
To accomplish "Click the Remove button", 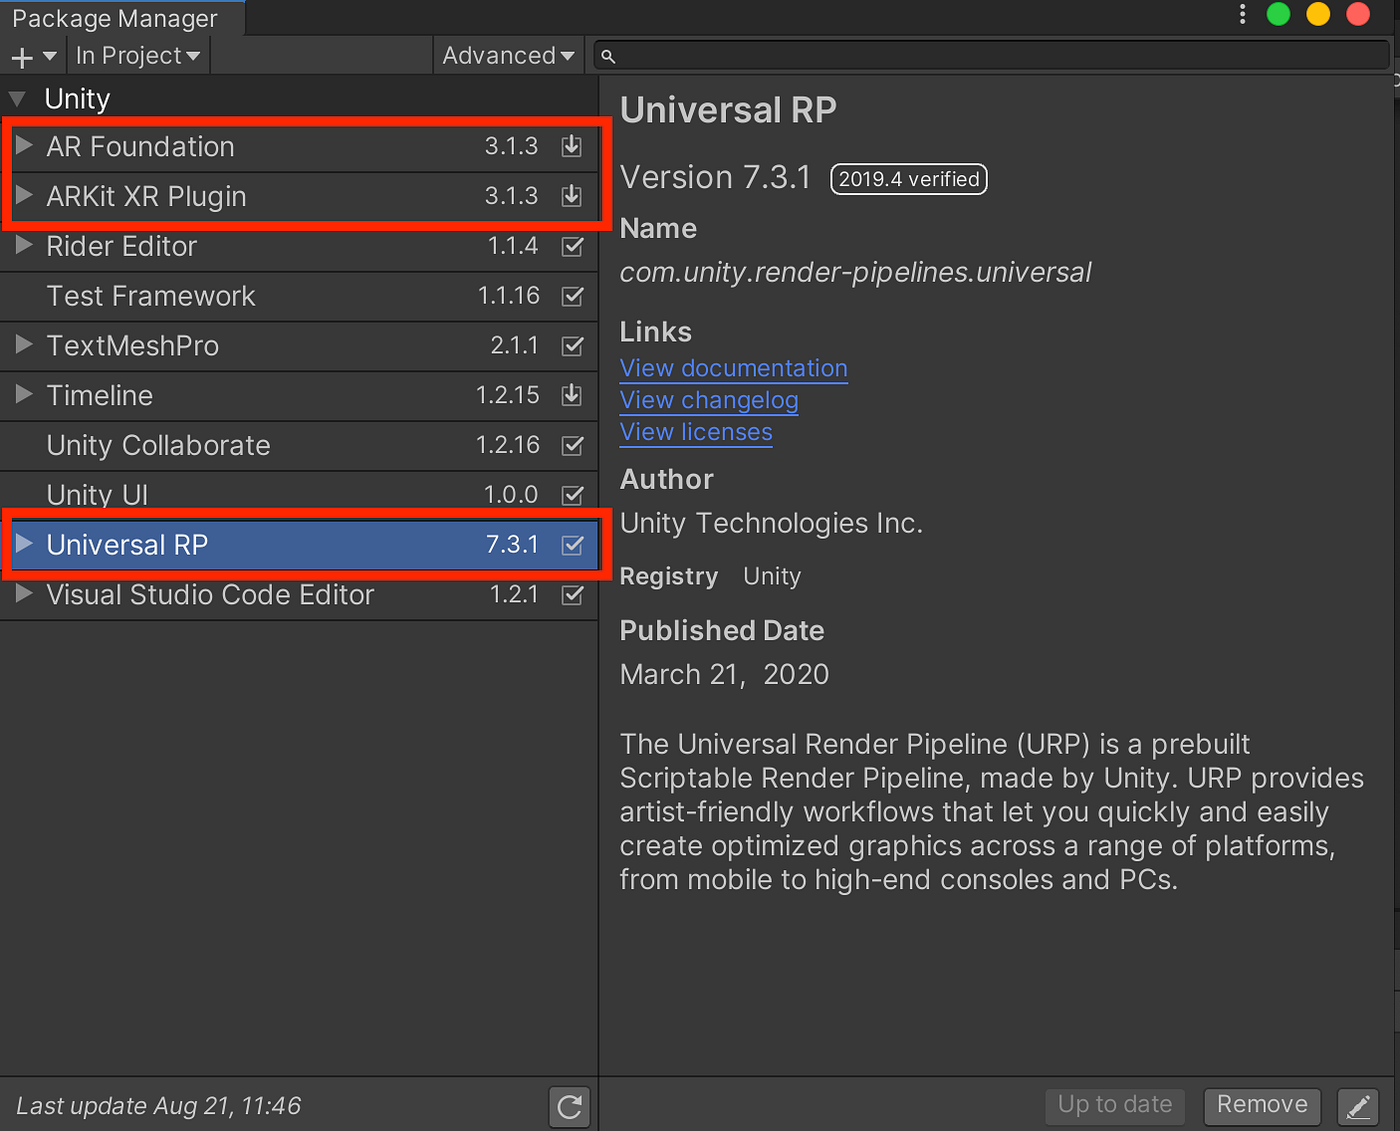I will point(1262,1105).
